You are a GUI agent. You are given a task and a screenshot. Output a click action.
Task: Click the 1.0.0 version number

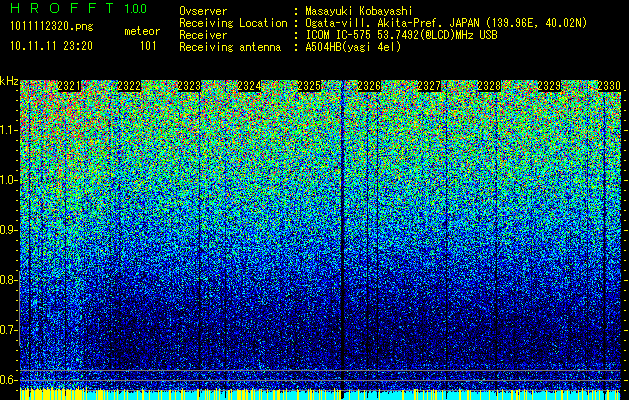tap(135, 8)
